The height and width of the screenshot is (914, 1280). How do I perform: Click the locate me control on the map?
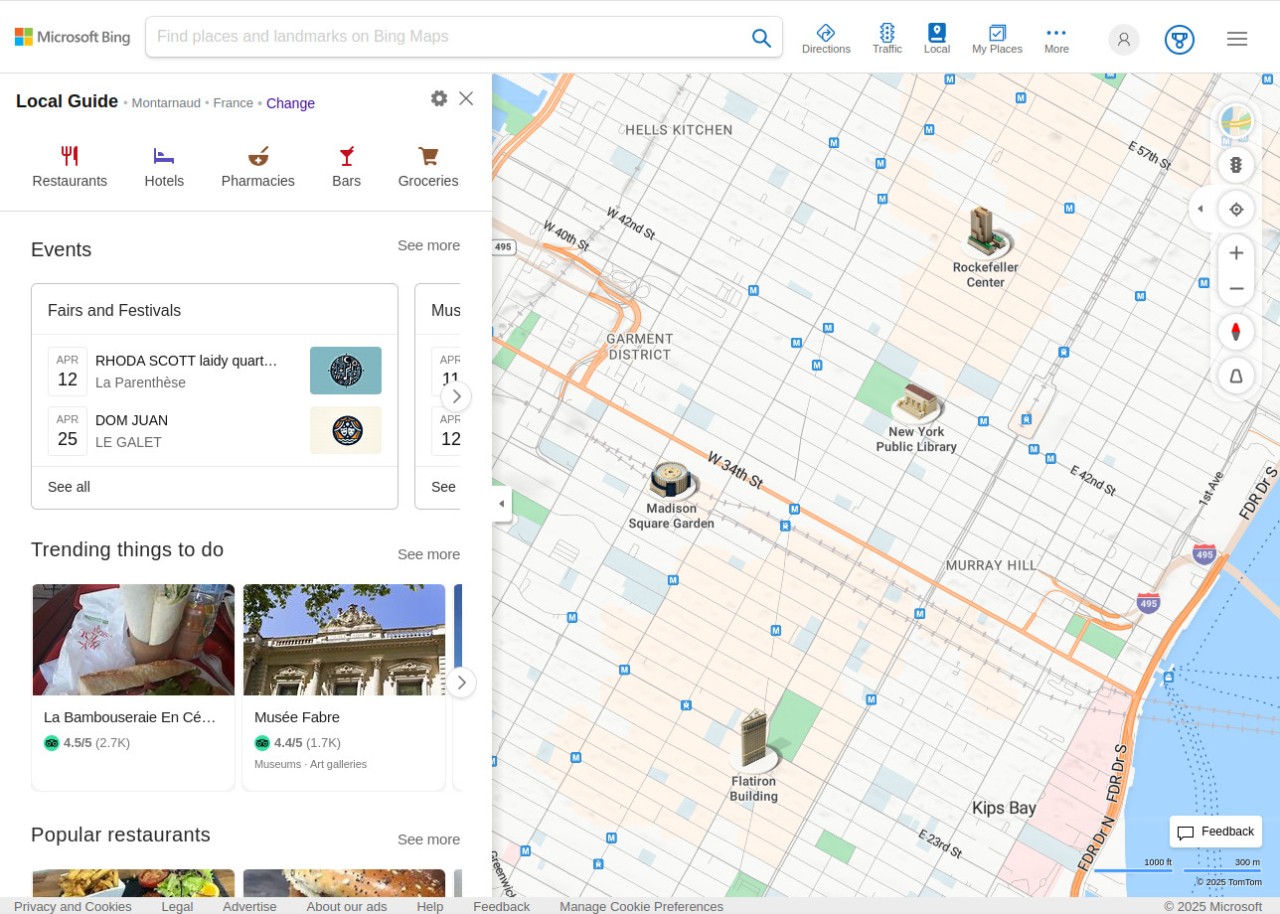click(1236, 209)
